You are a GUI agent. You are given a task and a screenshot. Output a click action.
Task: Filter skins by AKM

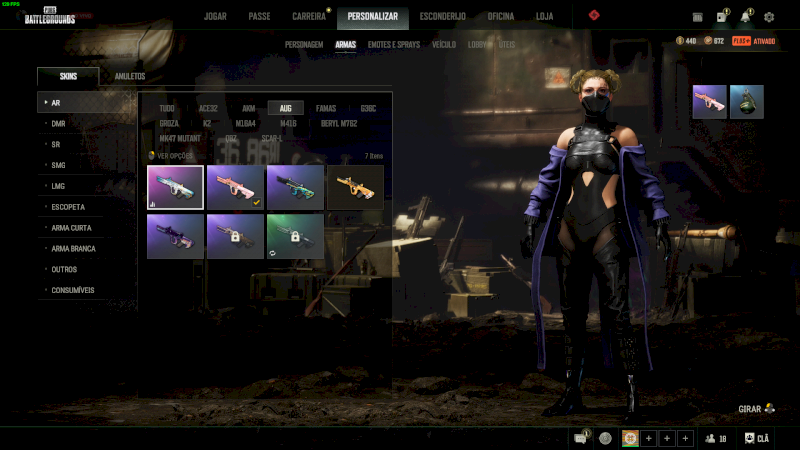(248, 108)
